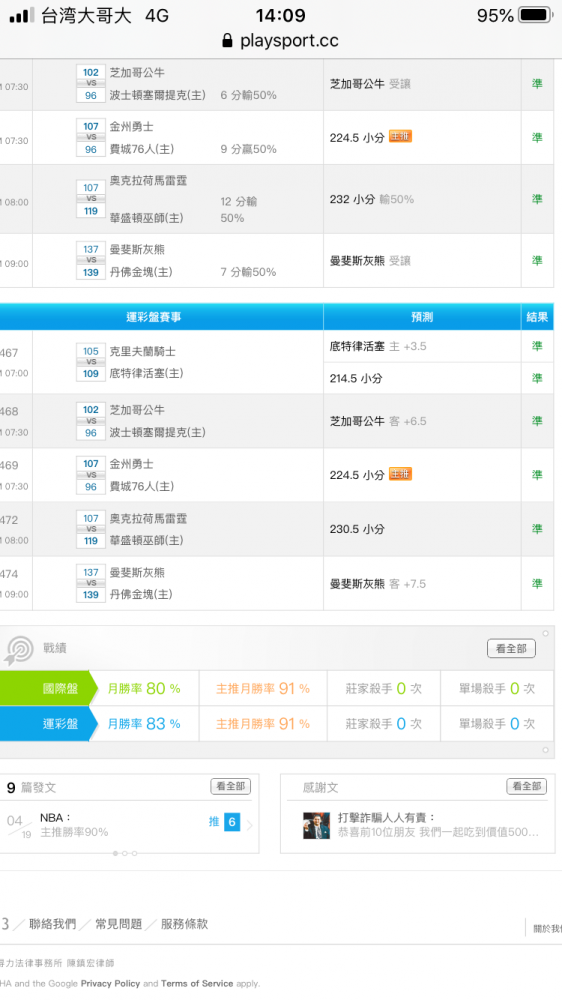Open the chevron arrow next to NBA post
562x1000 pixels.
click(249, 825)
